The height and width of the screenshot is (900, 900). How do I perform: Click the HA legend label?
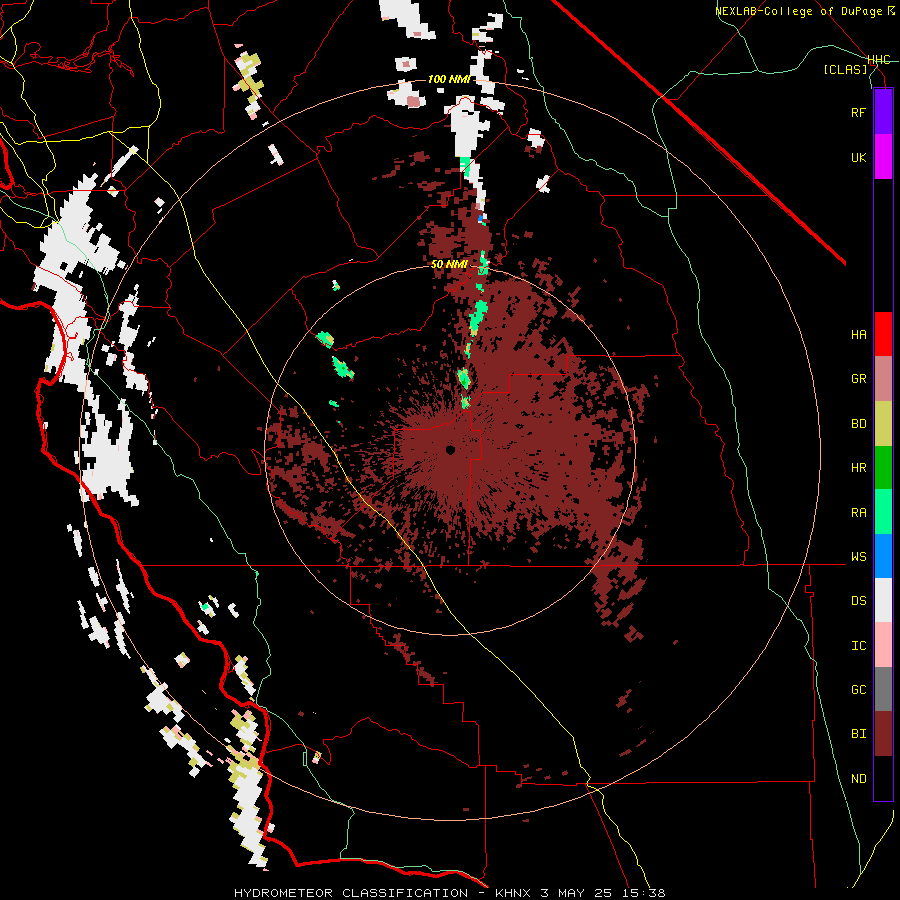[x=858, y=335]
